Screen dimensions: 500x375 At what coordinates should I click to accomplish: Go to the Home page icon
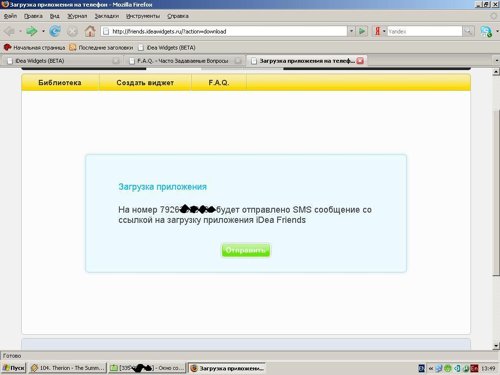tap(90, 32)
